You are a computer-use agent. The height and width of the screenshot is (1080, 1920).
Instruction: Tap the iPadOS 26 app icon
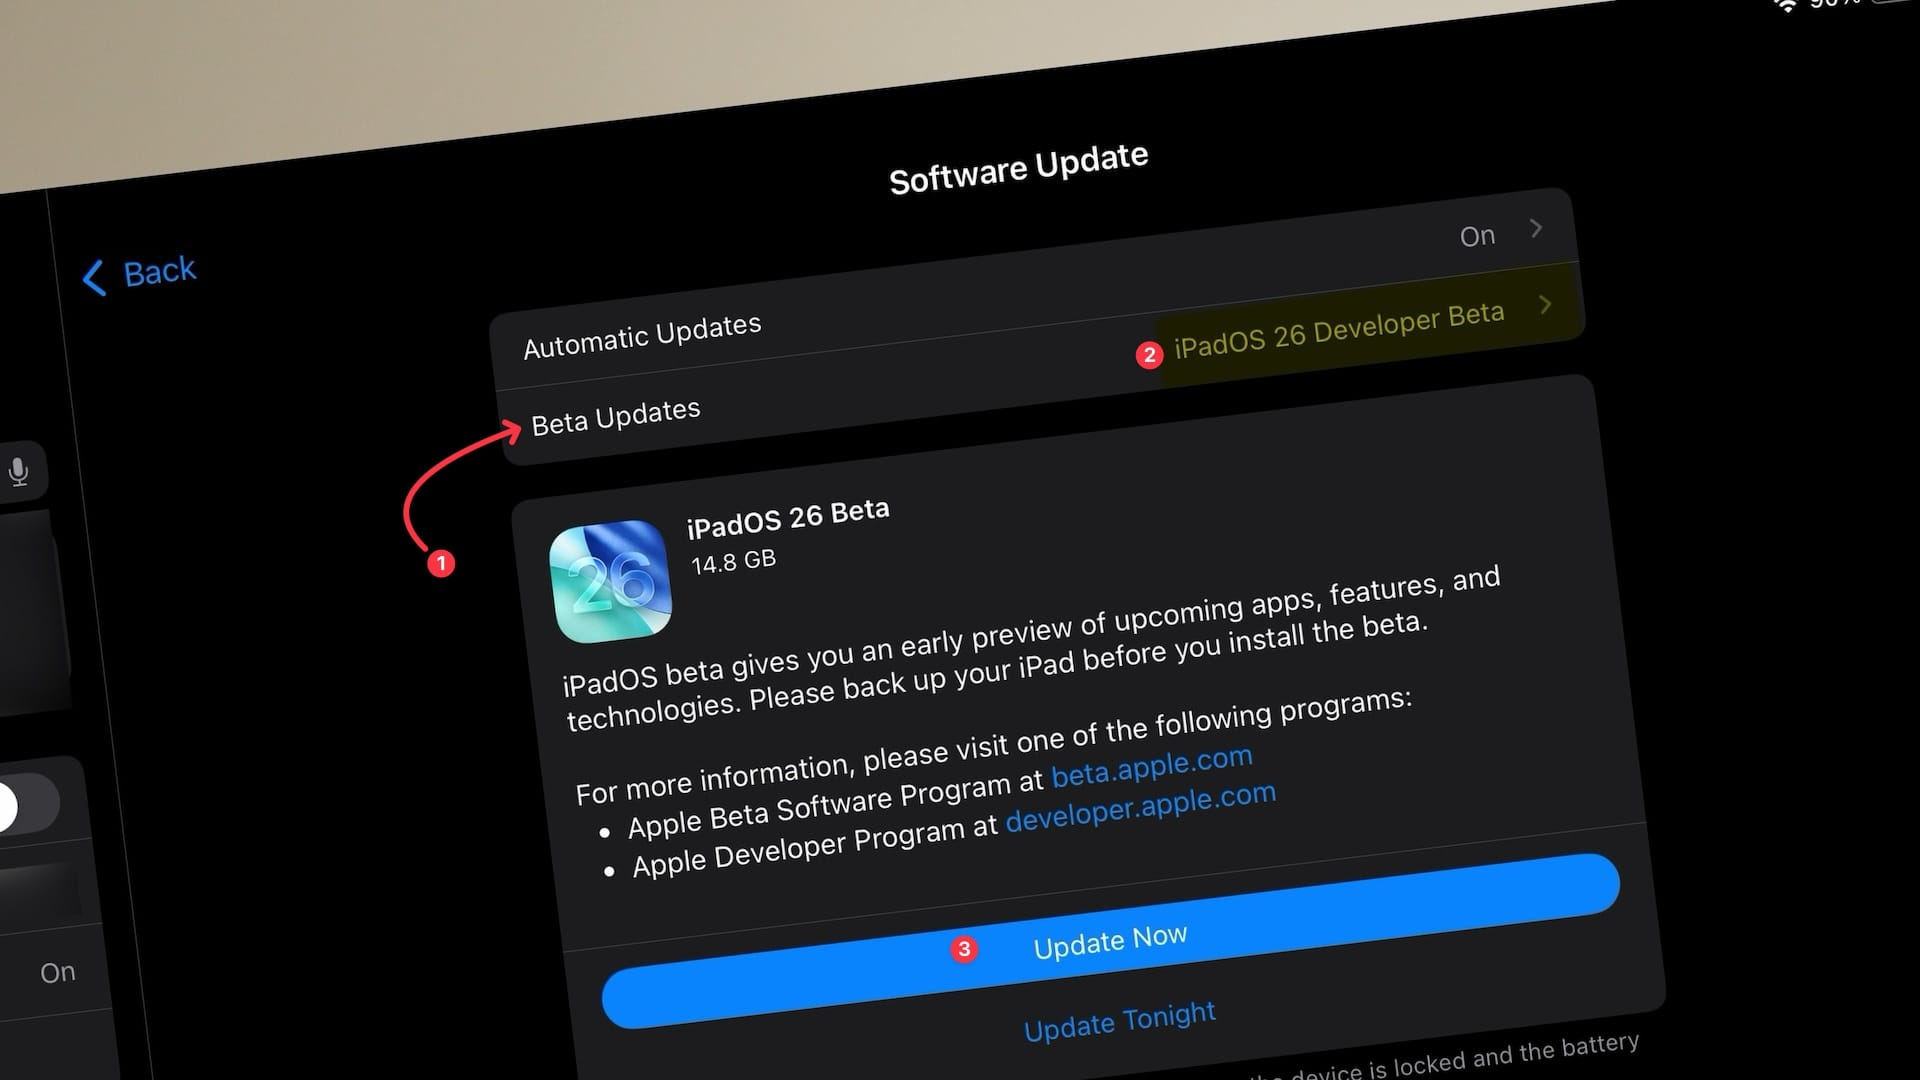[x=610, y=581]
